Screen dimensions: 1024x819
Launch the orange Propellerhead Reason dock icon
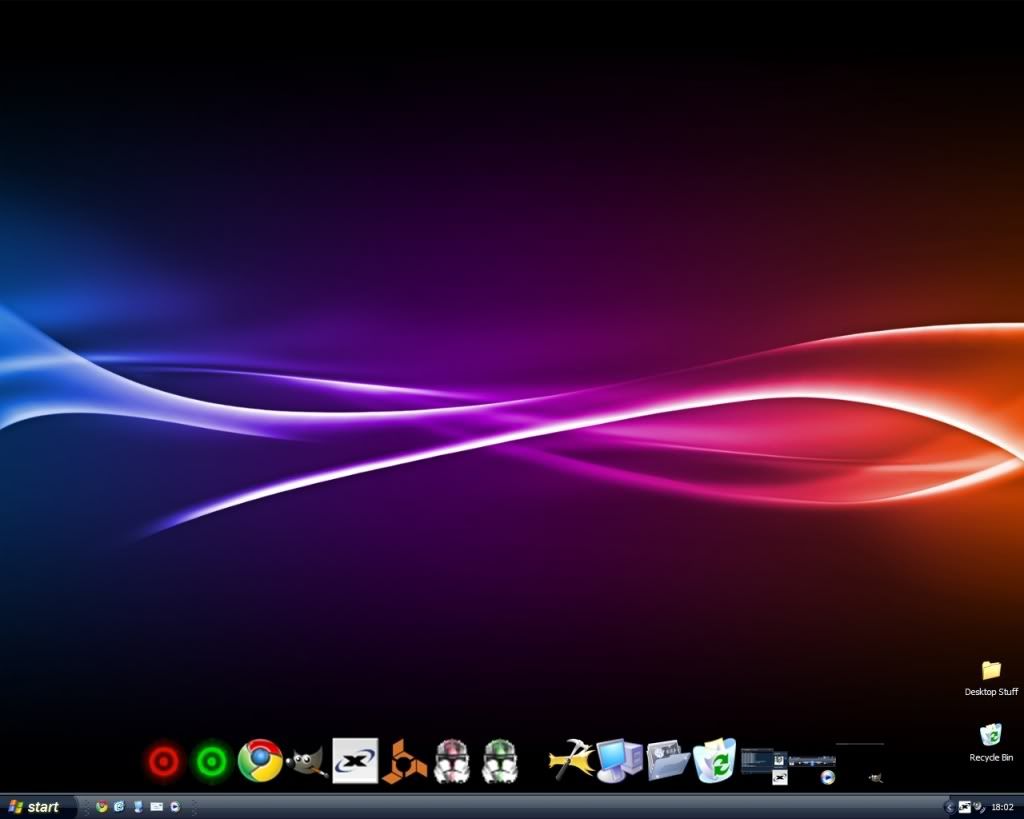(x=404, y=762)
